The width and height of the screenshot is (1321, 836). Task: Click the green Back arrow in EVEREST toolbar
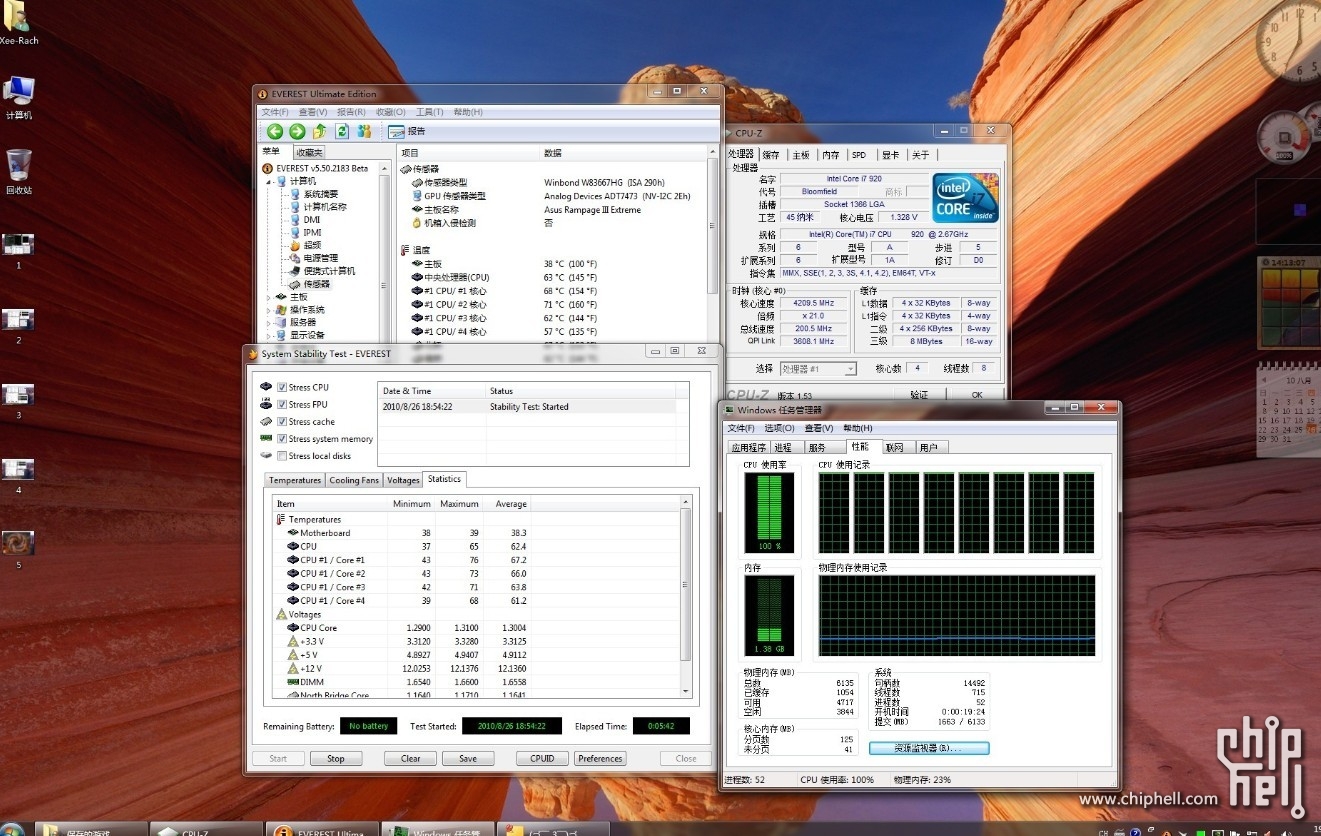click(275, 131)
